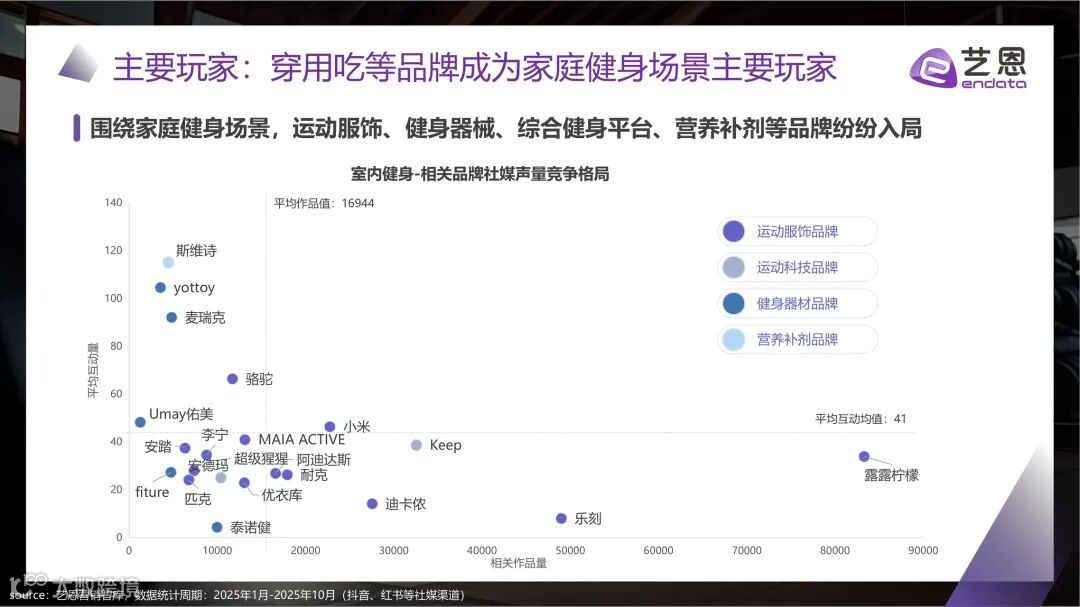Click the 80 tick on the y-axis
The height and width of the screenshot is (607, 1080).
116,346
